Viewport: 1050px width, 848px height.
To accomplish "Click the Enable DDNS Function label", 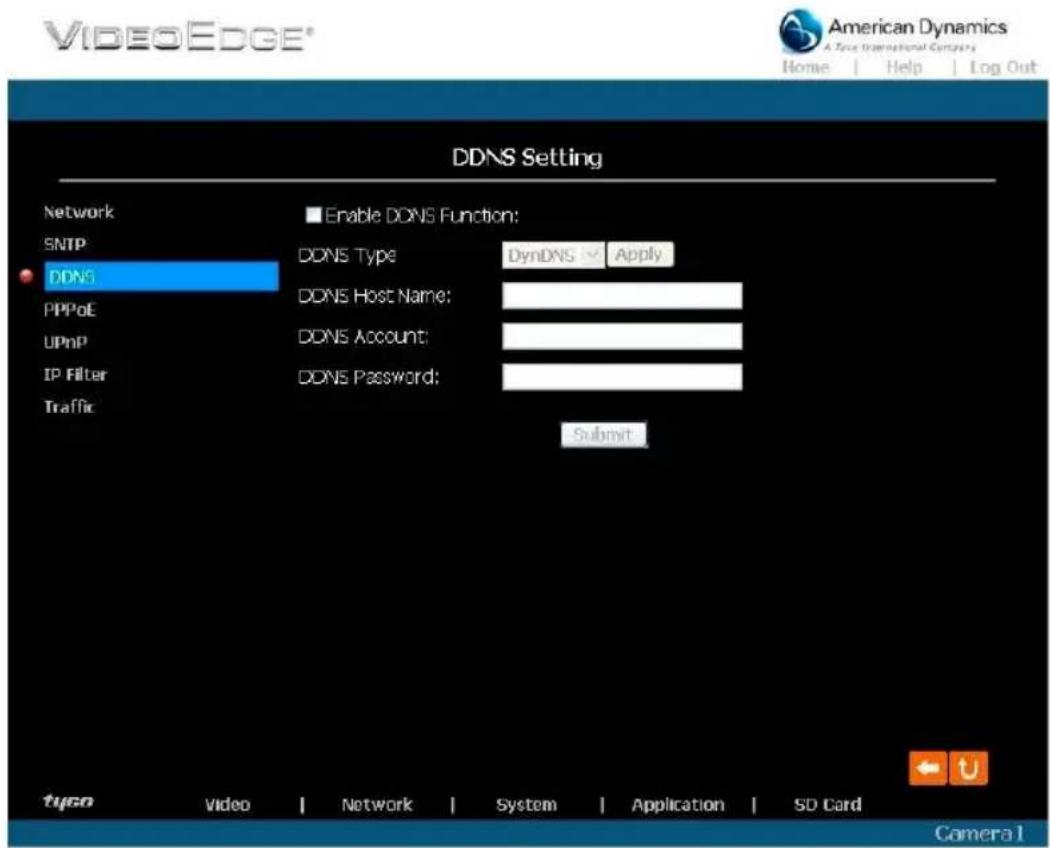I will coord(422,216).
